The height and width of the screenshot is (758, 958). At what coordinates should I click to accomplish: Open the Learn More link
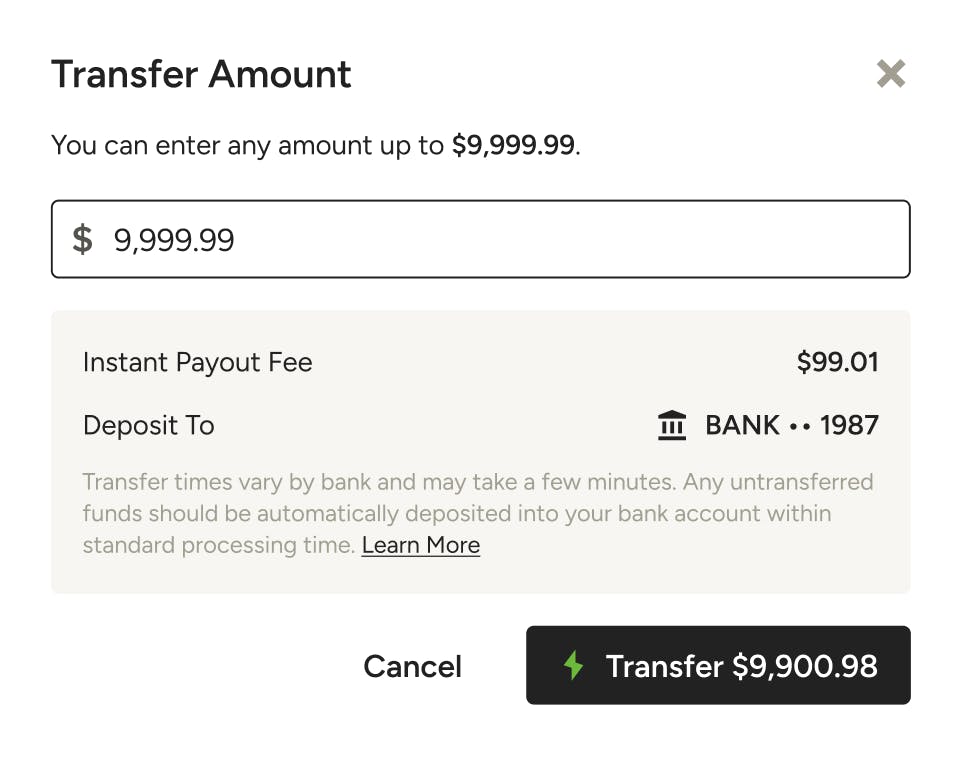pyautogui.click(x=420, y=545)
